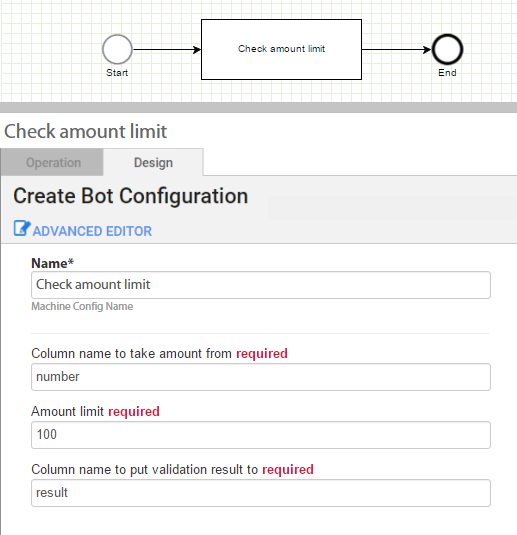Image resolution: width=517 pixels, height=535 pixels.
Task: Click the Amount limit required label
Action: click(x=95, y=411)
